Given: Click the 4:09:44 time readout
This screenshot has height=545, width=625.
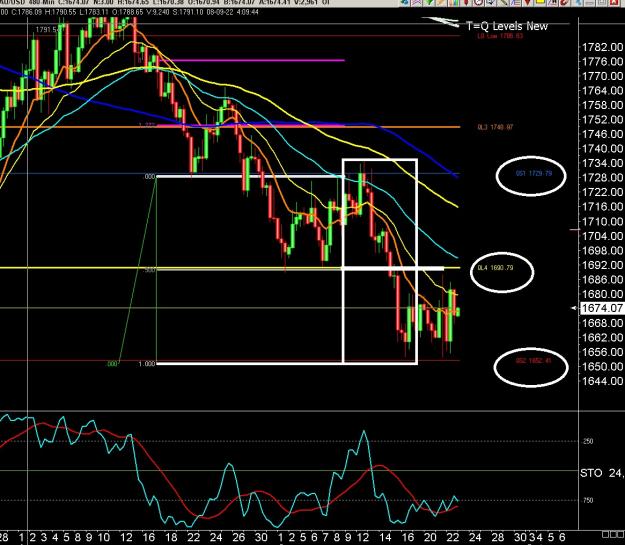Looking at the screenshot, I should point(248,12).
